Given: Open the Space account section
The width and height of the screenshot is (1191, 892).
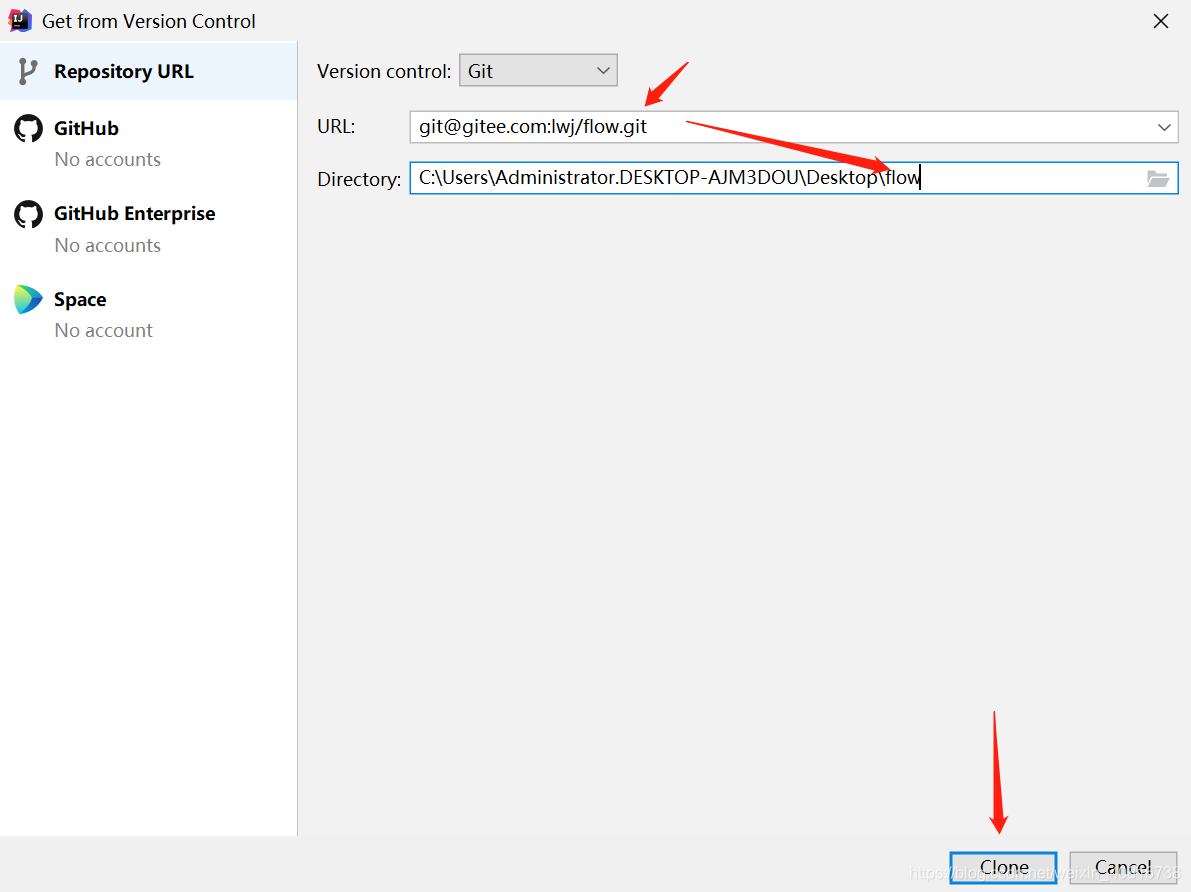Looking at the screenshot, I should (x=148, y=314).
